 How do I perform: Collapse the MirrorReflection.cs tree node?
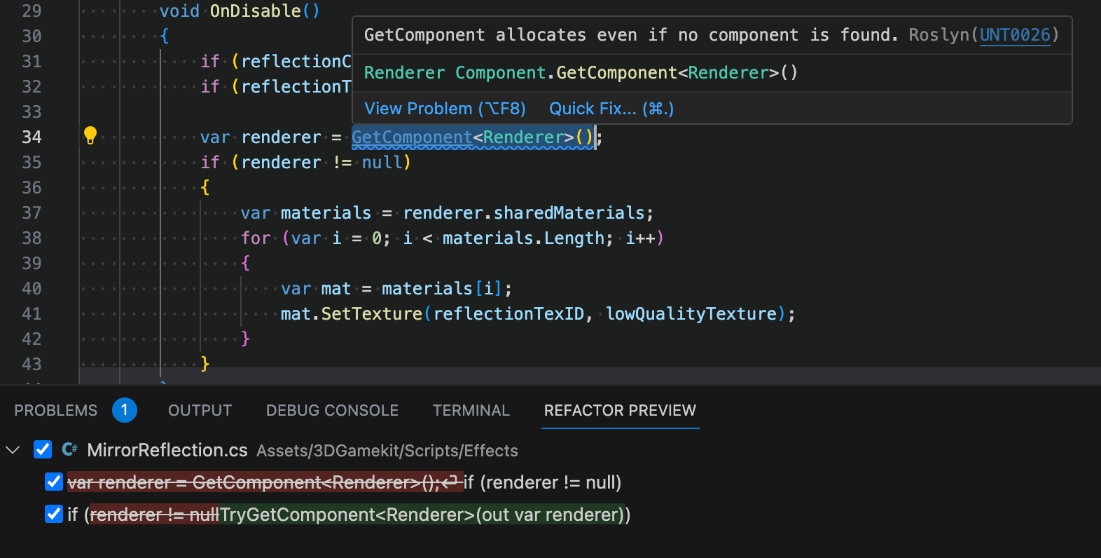pyautogui.click(x=13, y=450)
